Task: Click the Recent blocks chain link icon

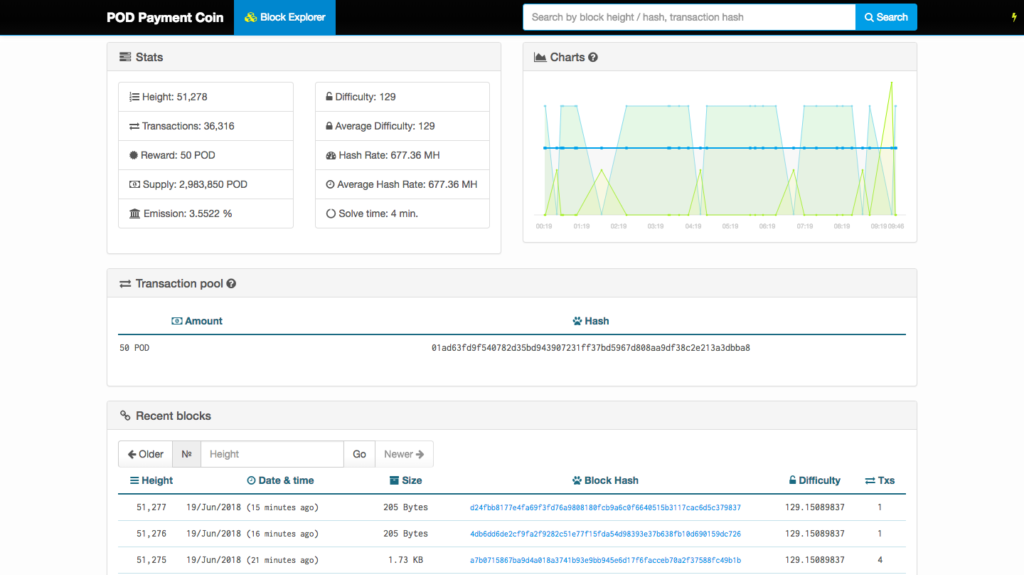Action: (125, 416)
